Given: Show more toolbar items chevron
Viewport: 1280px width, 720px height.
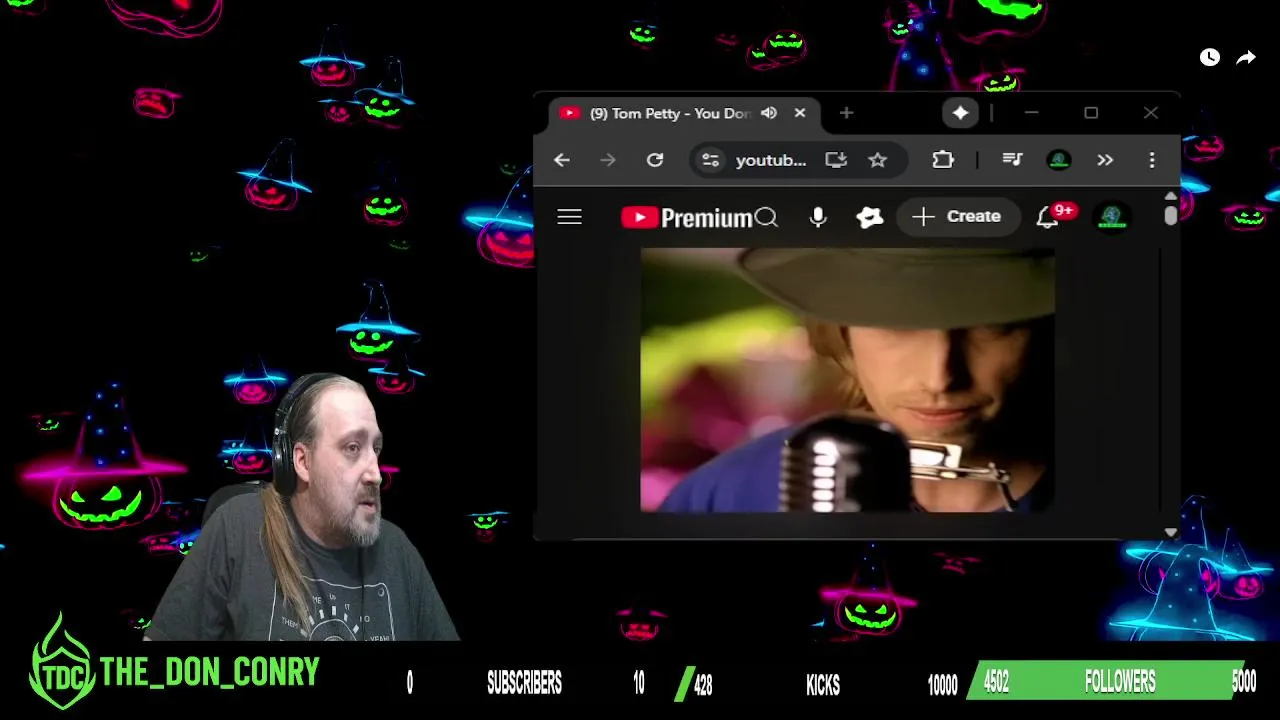Looking at the screenshot, I should 1105,160.
